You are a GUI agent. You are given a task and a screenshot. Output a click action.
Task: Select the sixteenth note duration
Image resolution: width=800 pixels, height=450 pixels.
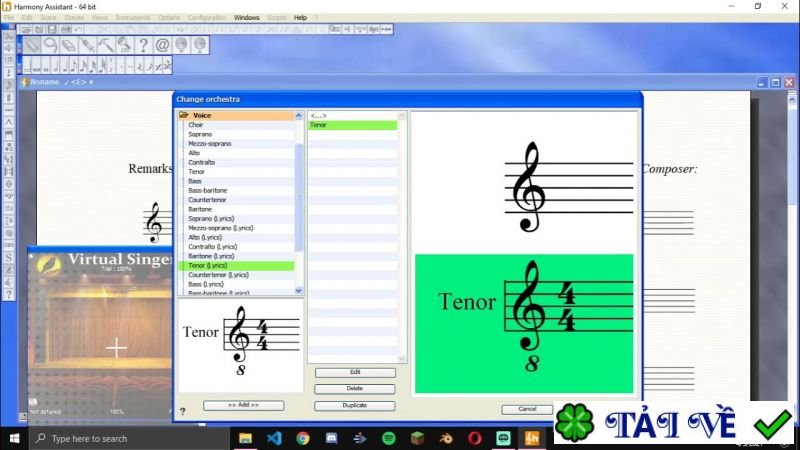coord(83,66)
